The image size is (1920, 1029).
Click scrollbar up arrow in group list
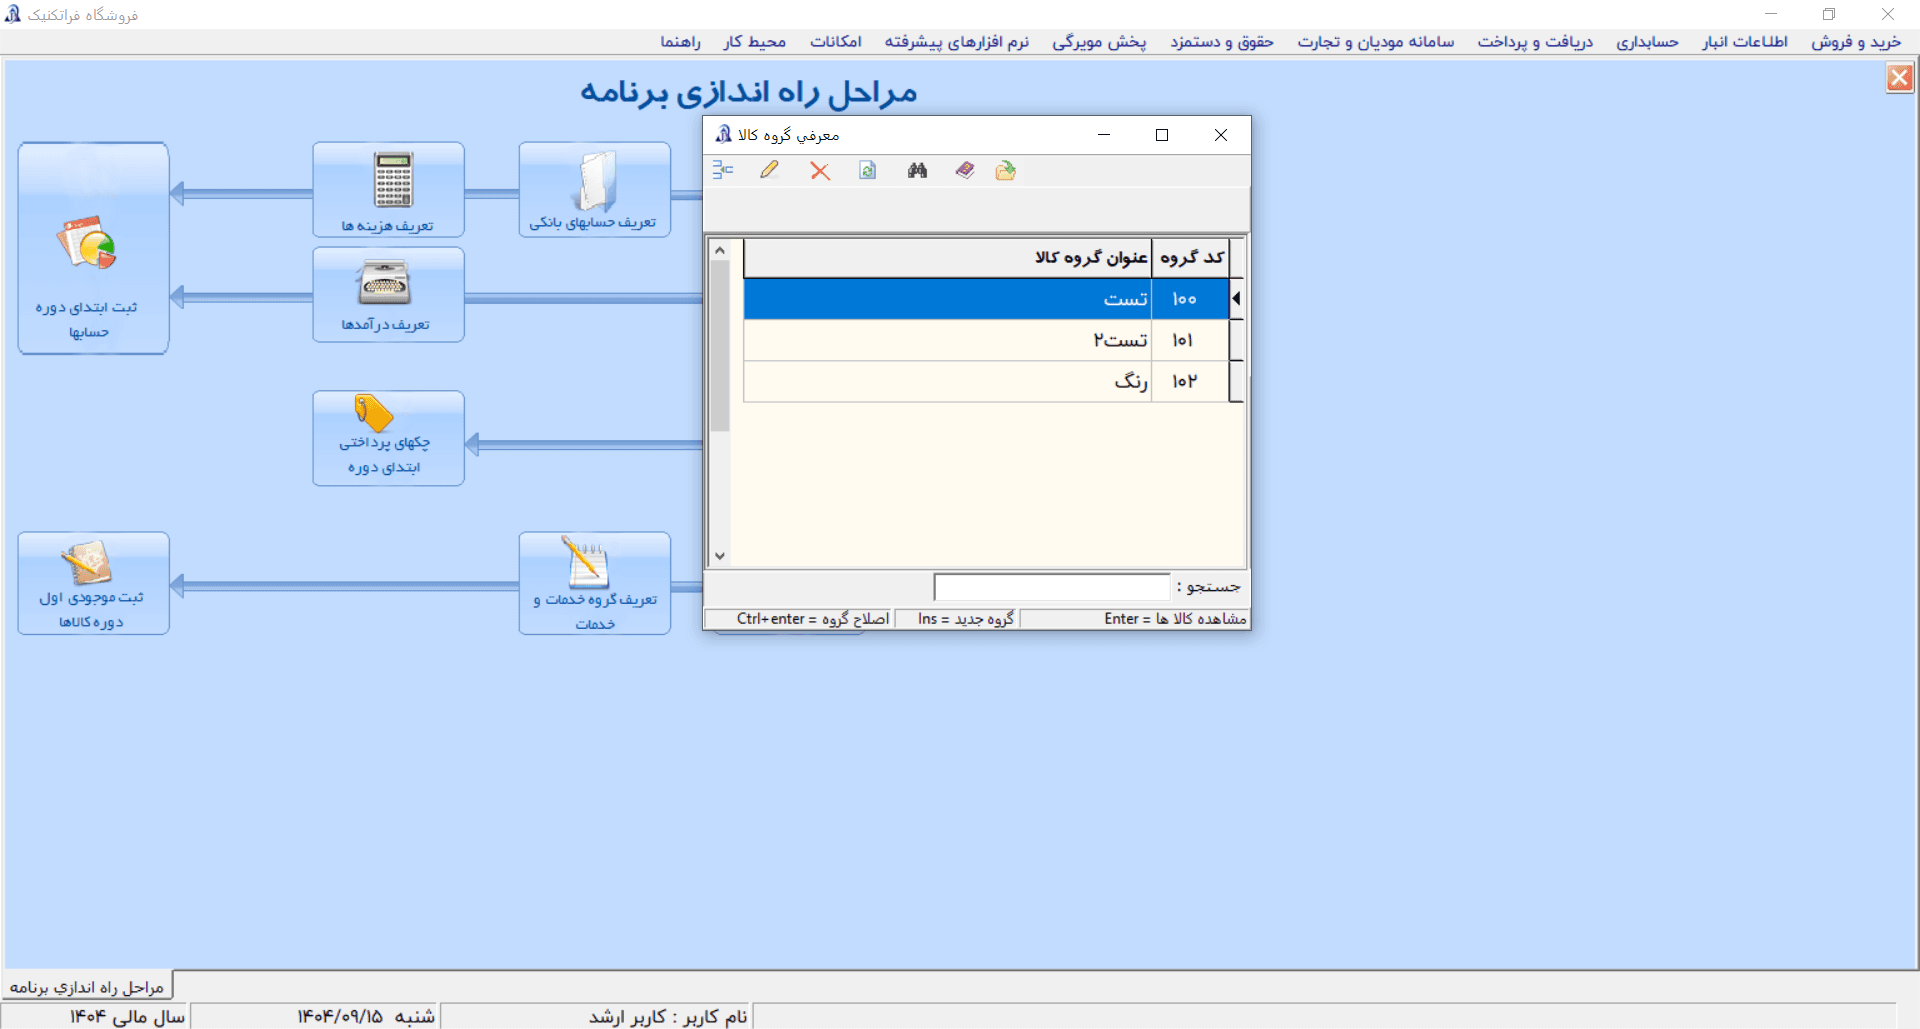pyautogui.click(x=720, y=250)
